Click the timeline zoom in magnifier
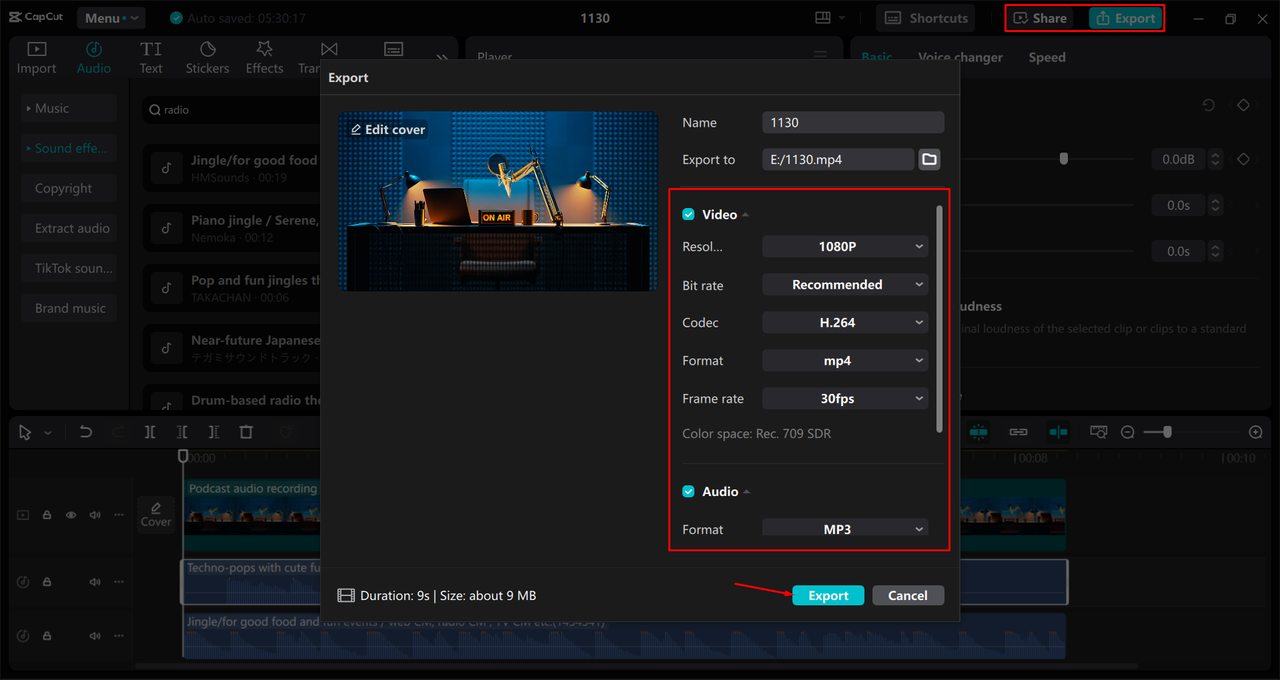Viewport: 1280px width, 680px height. click(x=1256, y=432)
